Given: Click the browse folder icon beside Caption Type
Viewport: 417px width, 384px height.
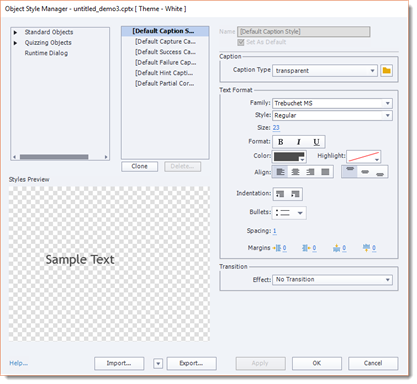Looking at the screenshot, I should click(x=387, y=71).
